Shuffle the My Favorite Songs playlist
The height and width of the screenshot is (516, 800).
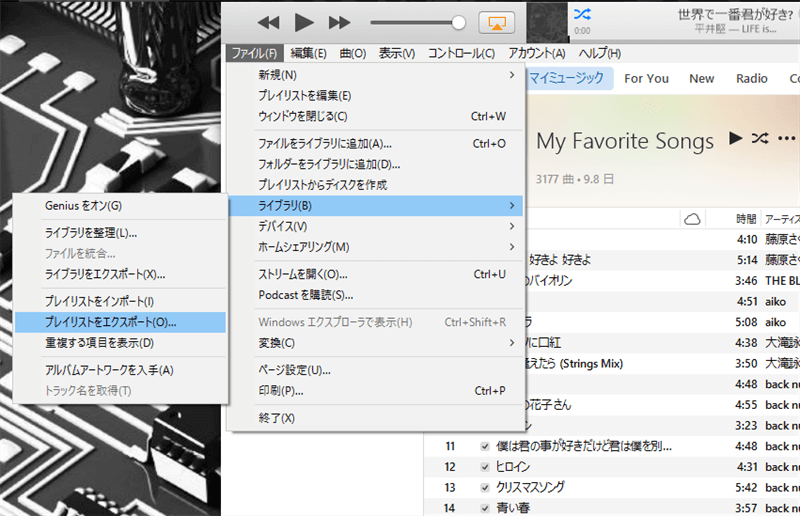(x=760, y=138)
